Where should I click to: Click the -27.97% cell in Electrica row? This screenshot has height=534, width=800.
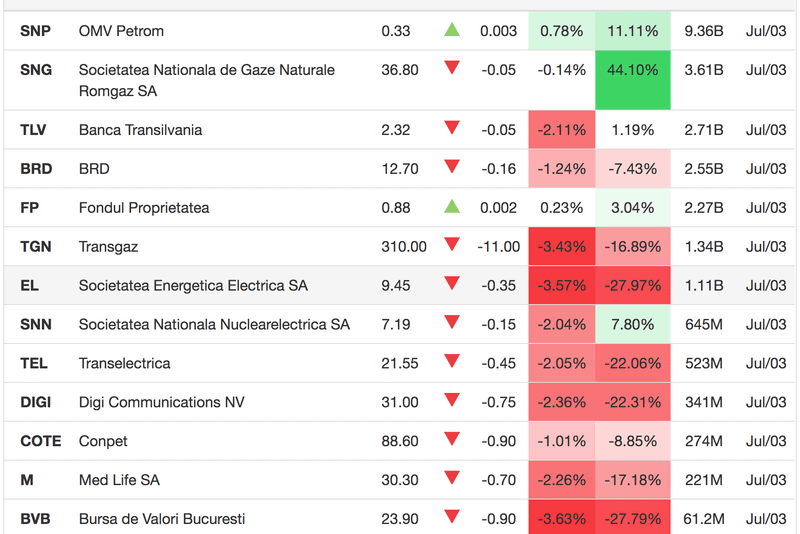(x=633, y=286)
